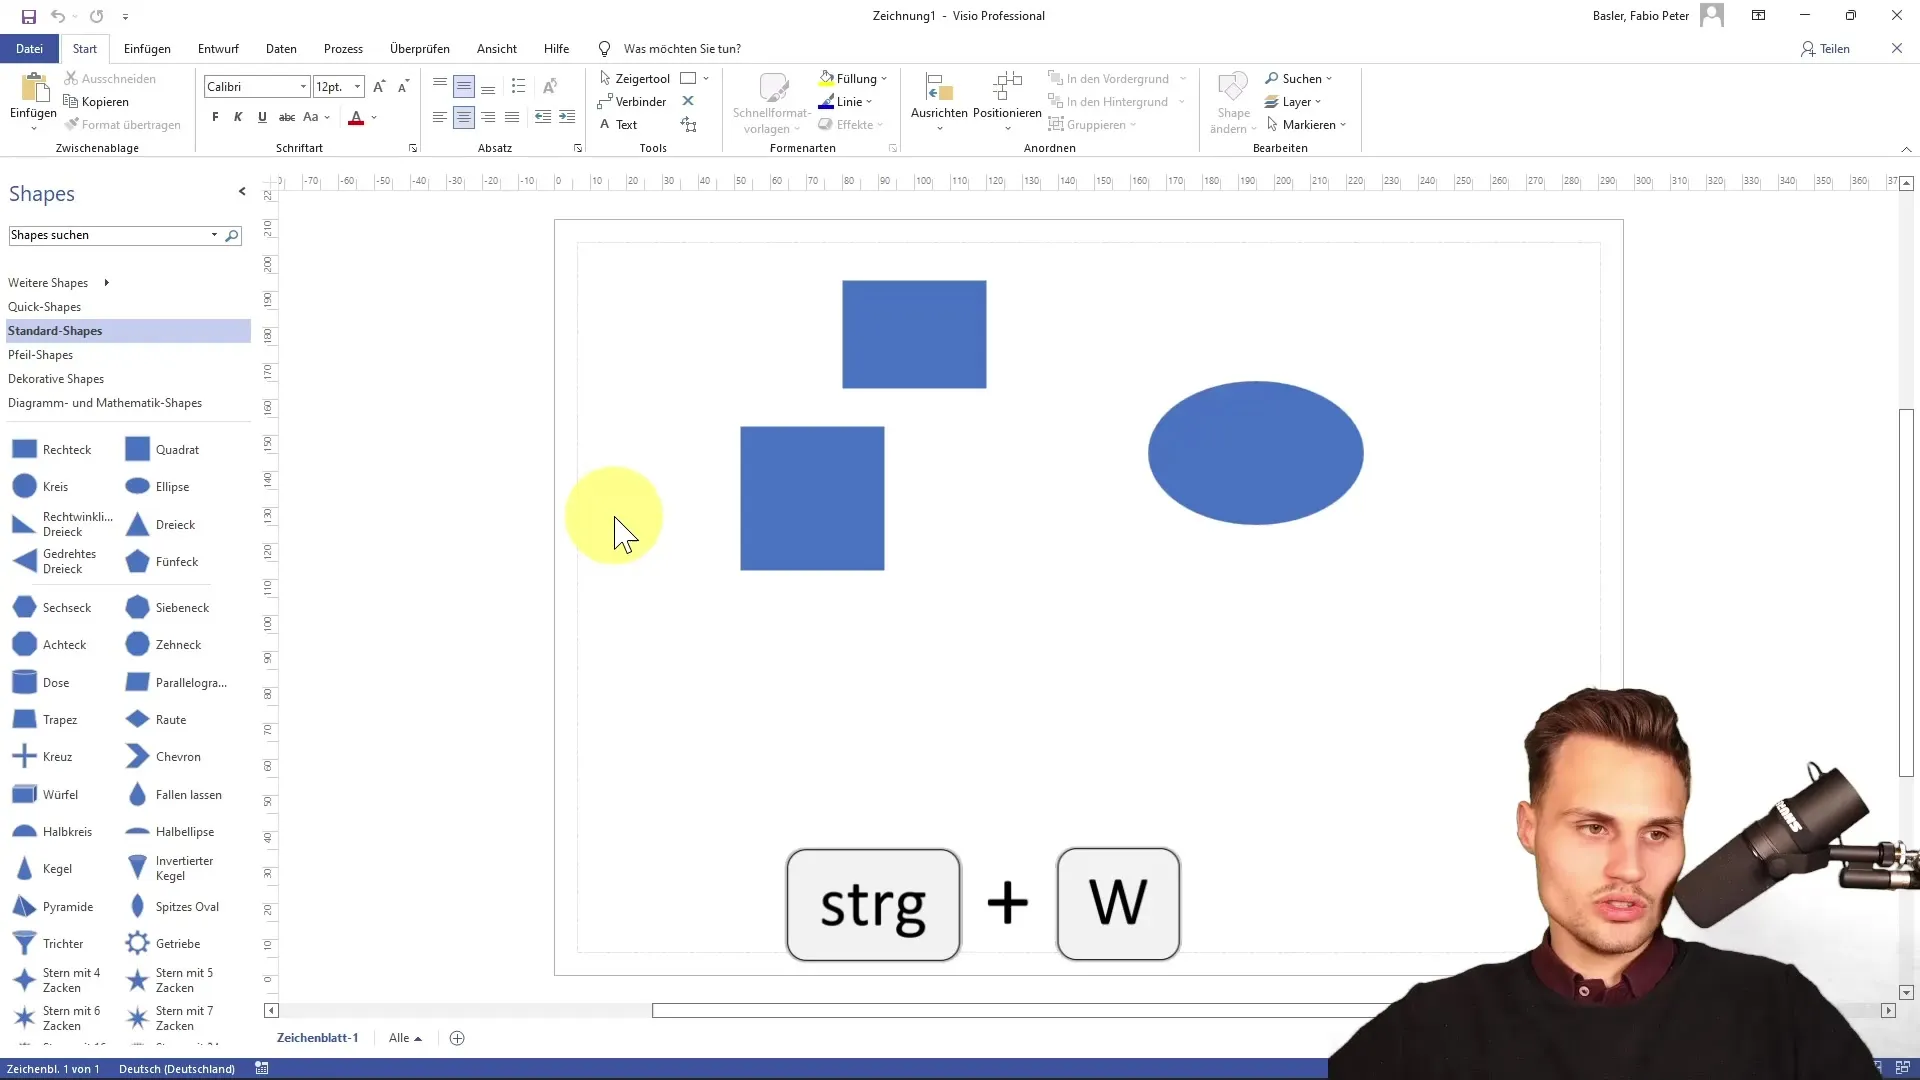The image size is (1920, 1080).
Task: Open the Standard-Shapes expander
Action: (54, 330)
